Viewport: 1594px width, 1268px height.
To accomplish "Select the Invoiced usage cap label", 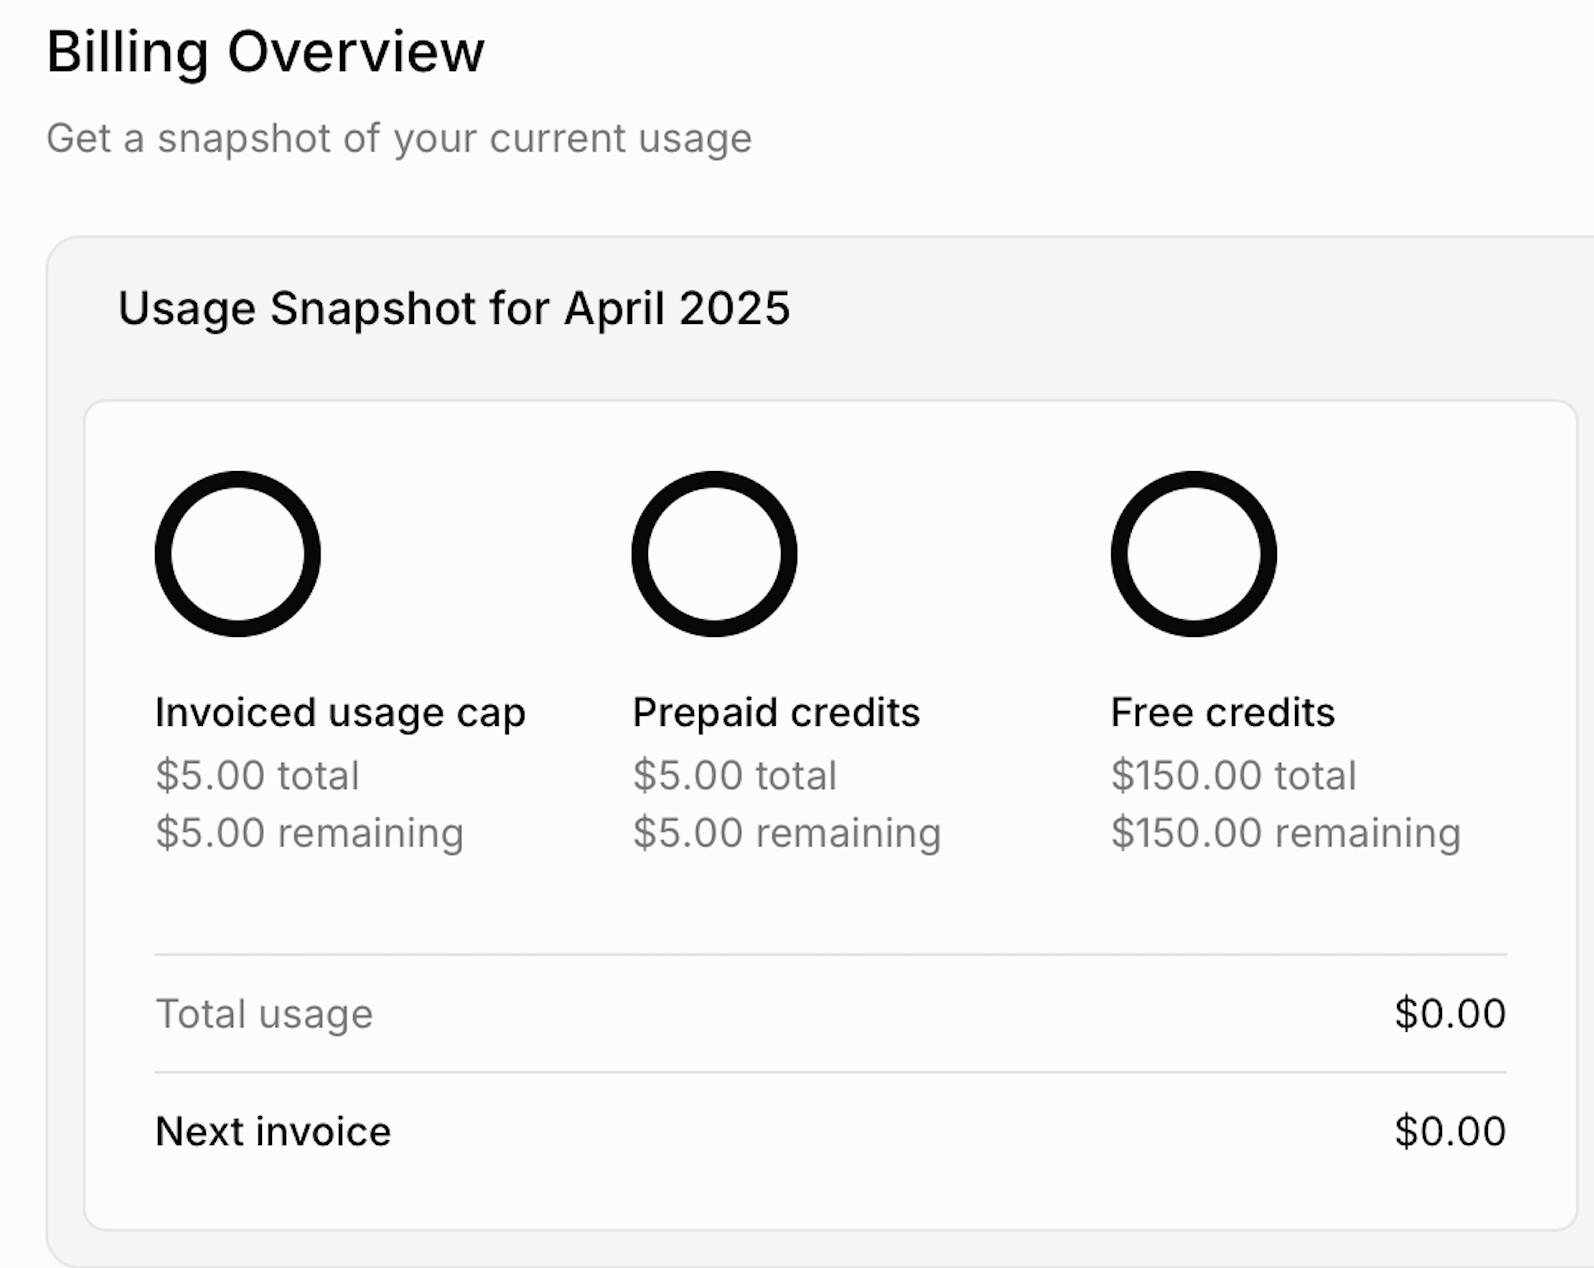I will (340, 713).
